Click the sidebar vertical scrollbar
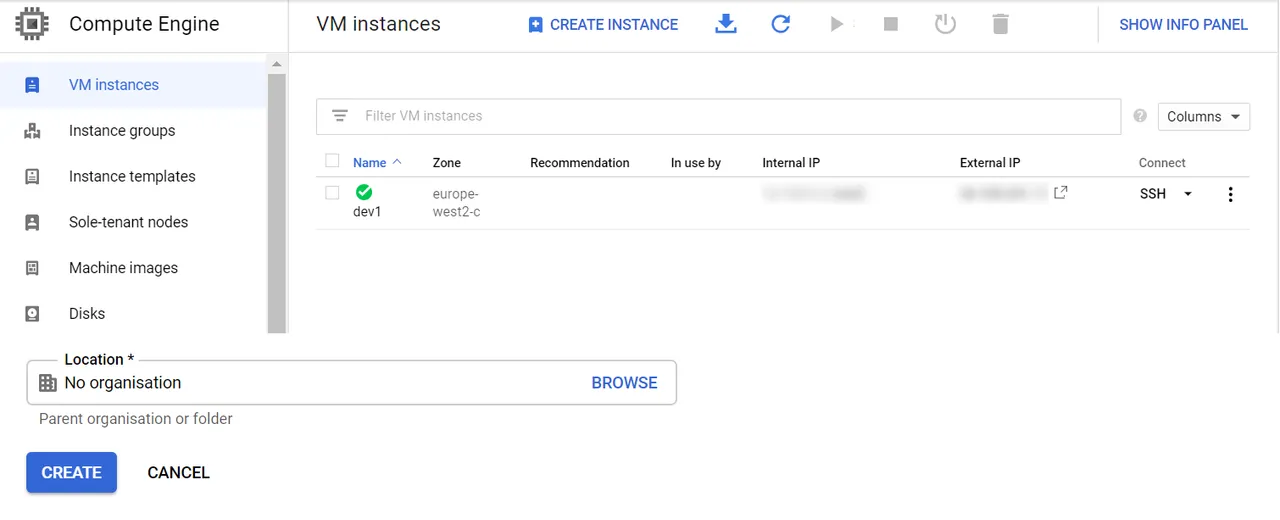The height and width of the screenshot is (520, 1280). coord(277,202)
